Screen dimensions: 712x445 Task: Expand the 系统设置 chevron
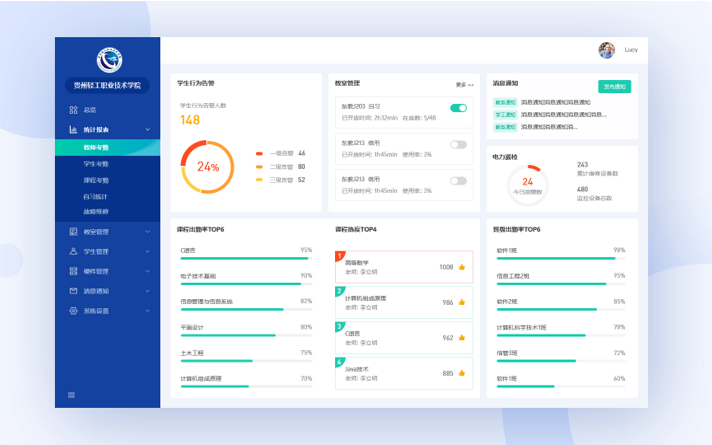click(148, 311)
